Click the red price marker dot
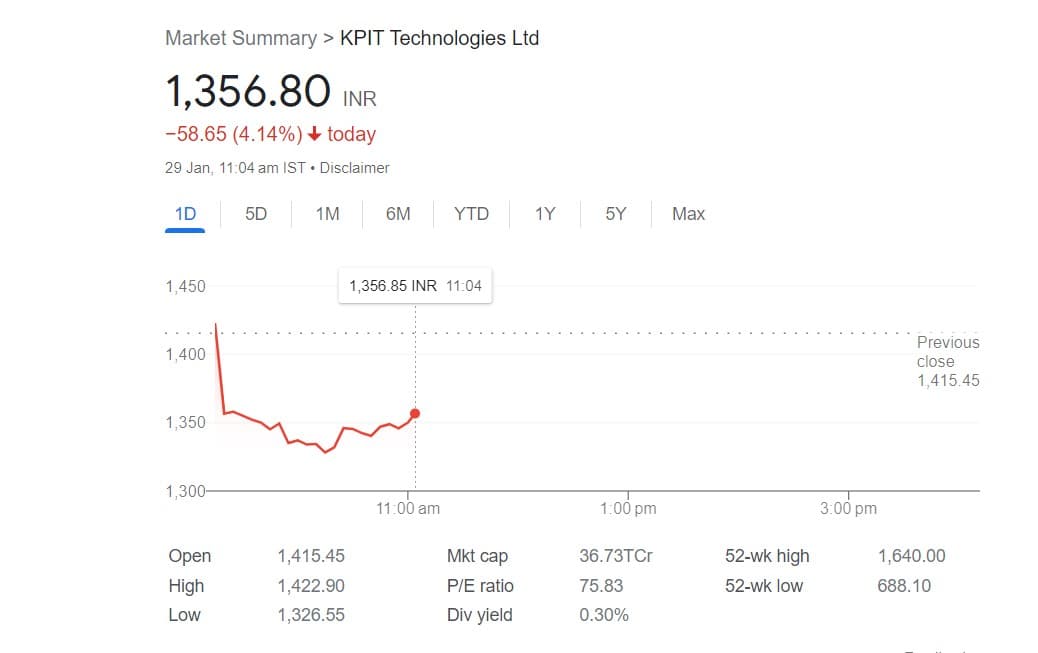Image resolution: width=1038 pixels, height=653 pixels. coord(415,413)
